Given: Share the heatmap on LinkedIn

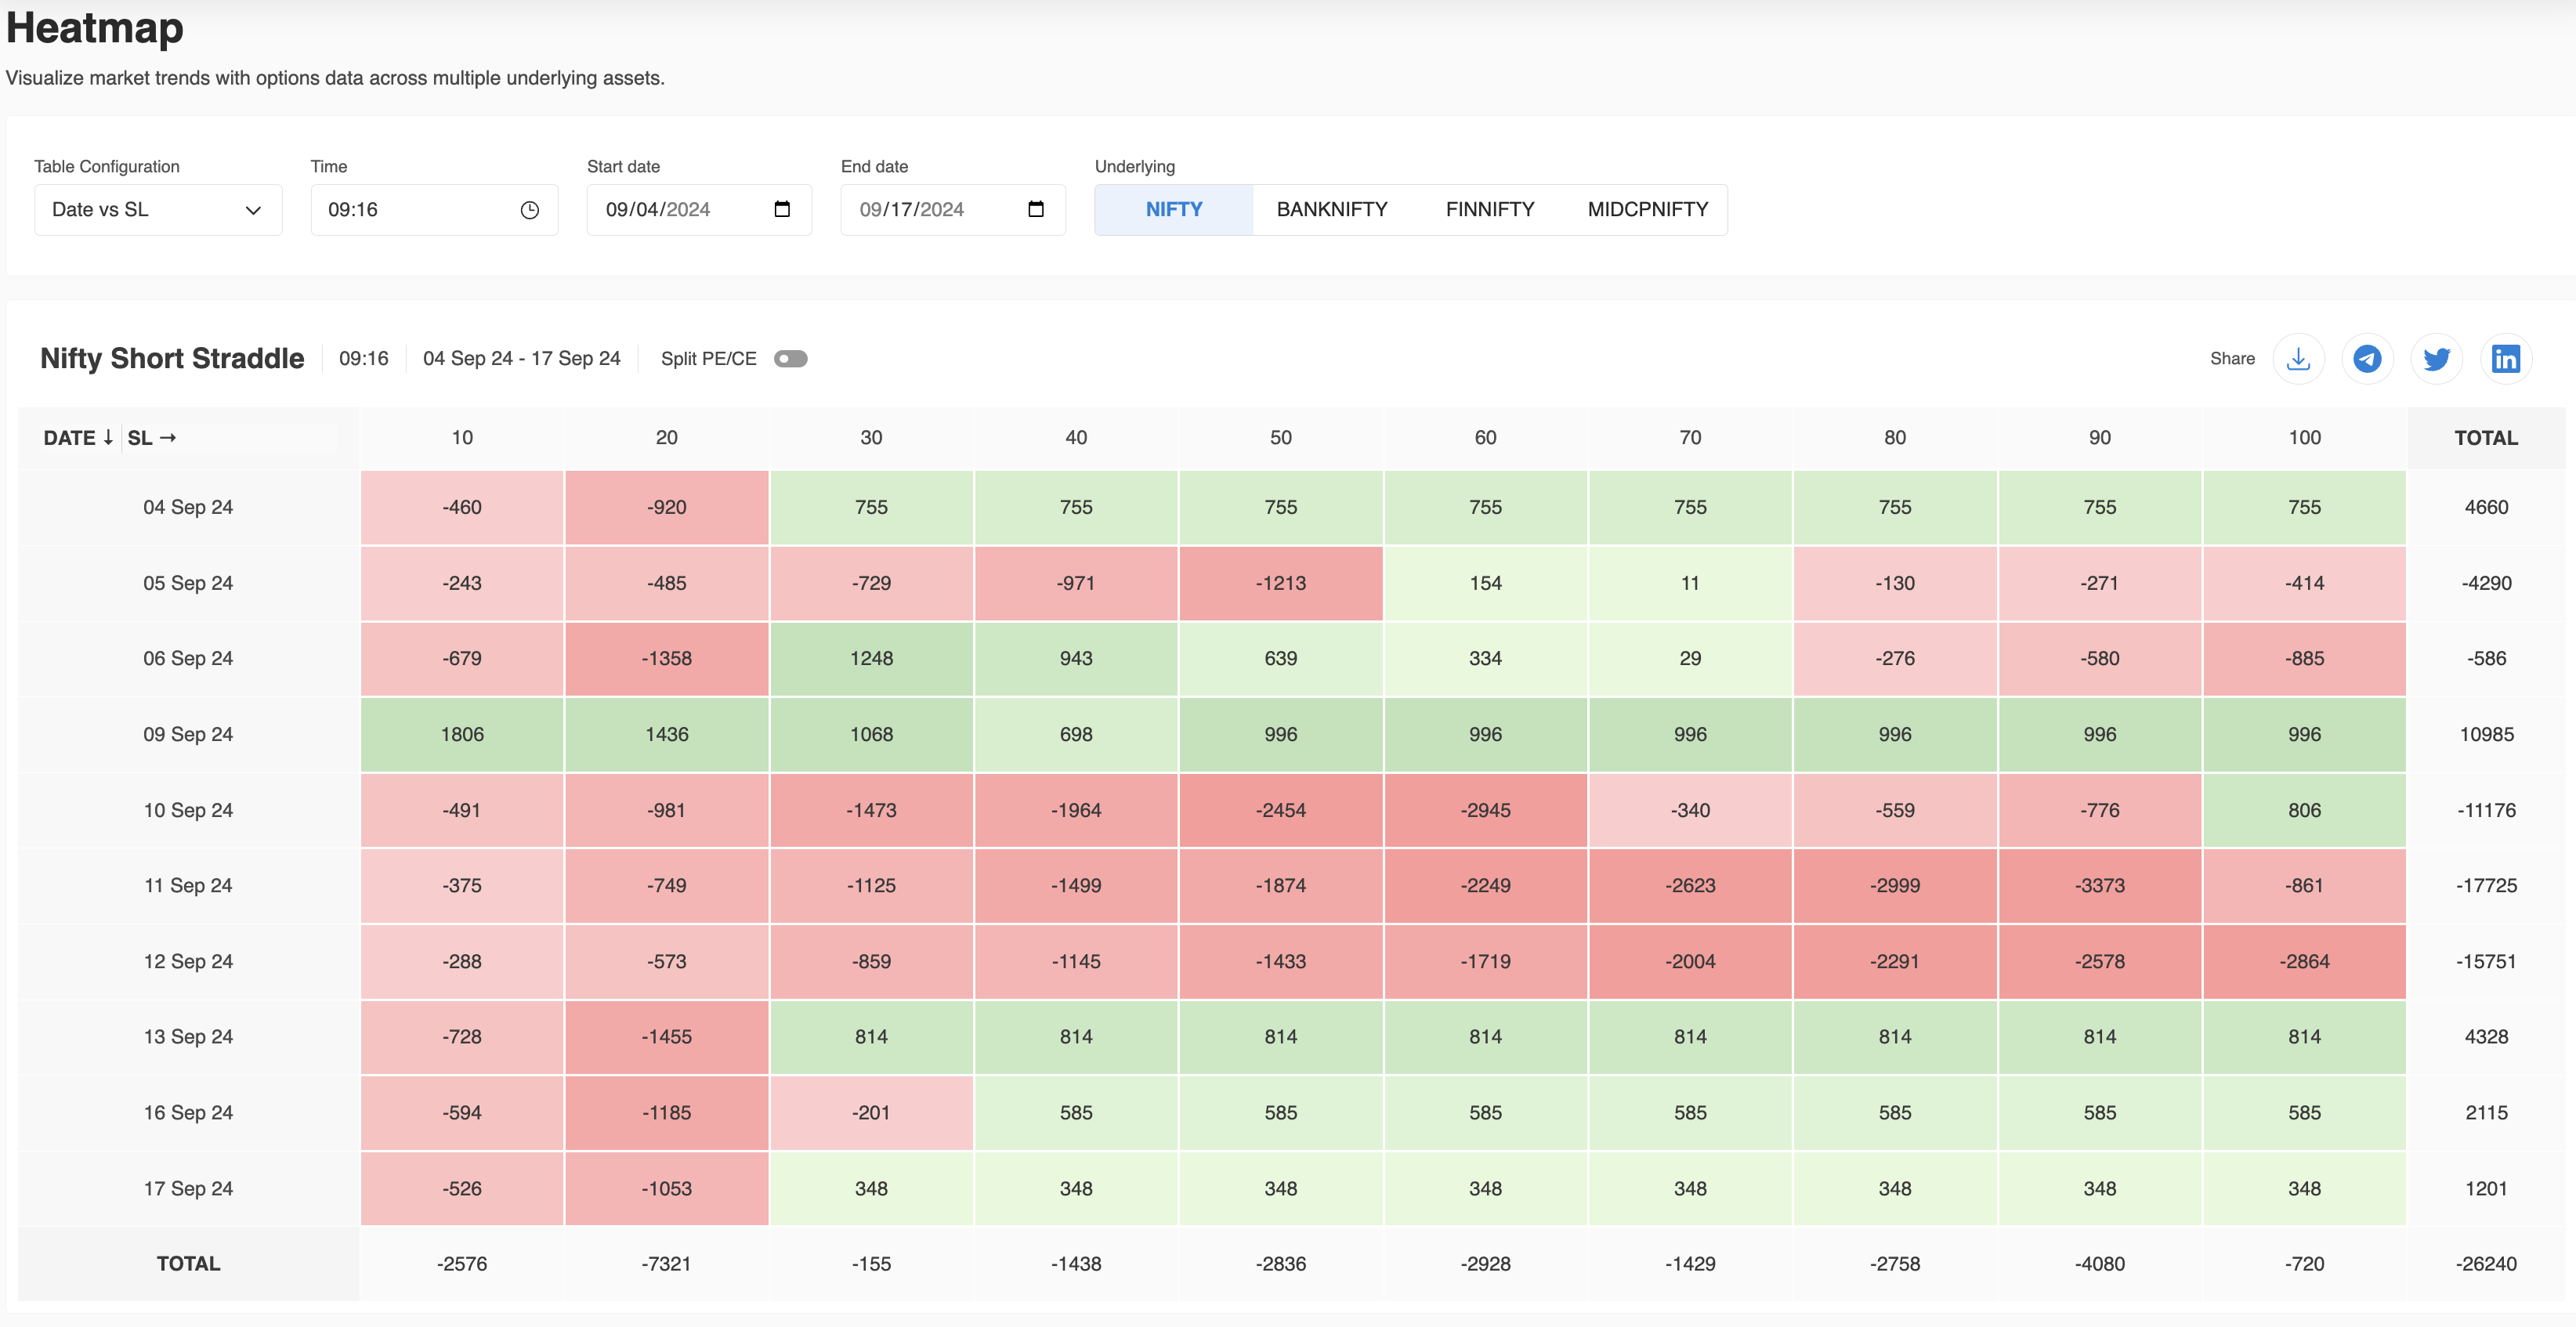Looking at the screenshot, I should tap(2505, 359).
